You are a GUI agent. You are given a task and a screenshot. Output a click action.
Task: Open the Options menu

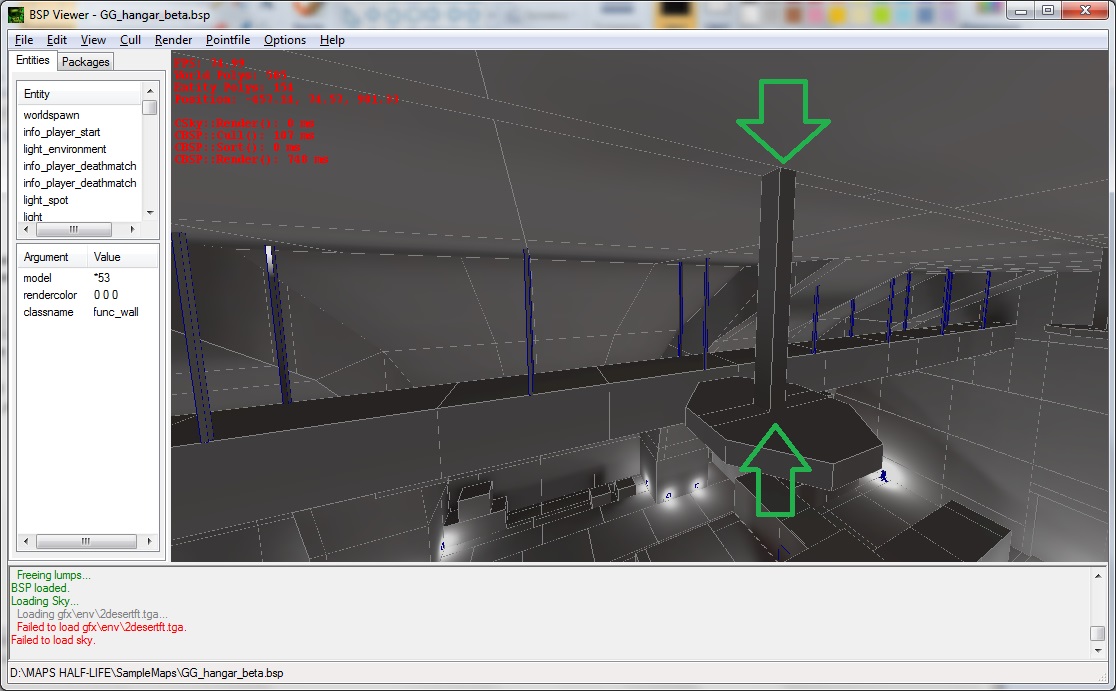285,40
